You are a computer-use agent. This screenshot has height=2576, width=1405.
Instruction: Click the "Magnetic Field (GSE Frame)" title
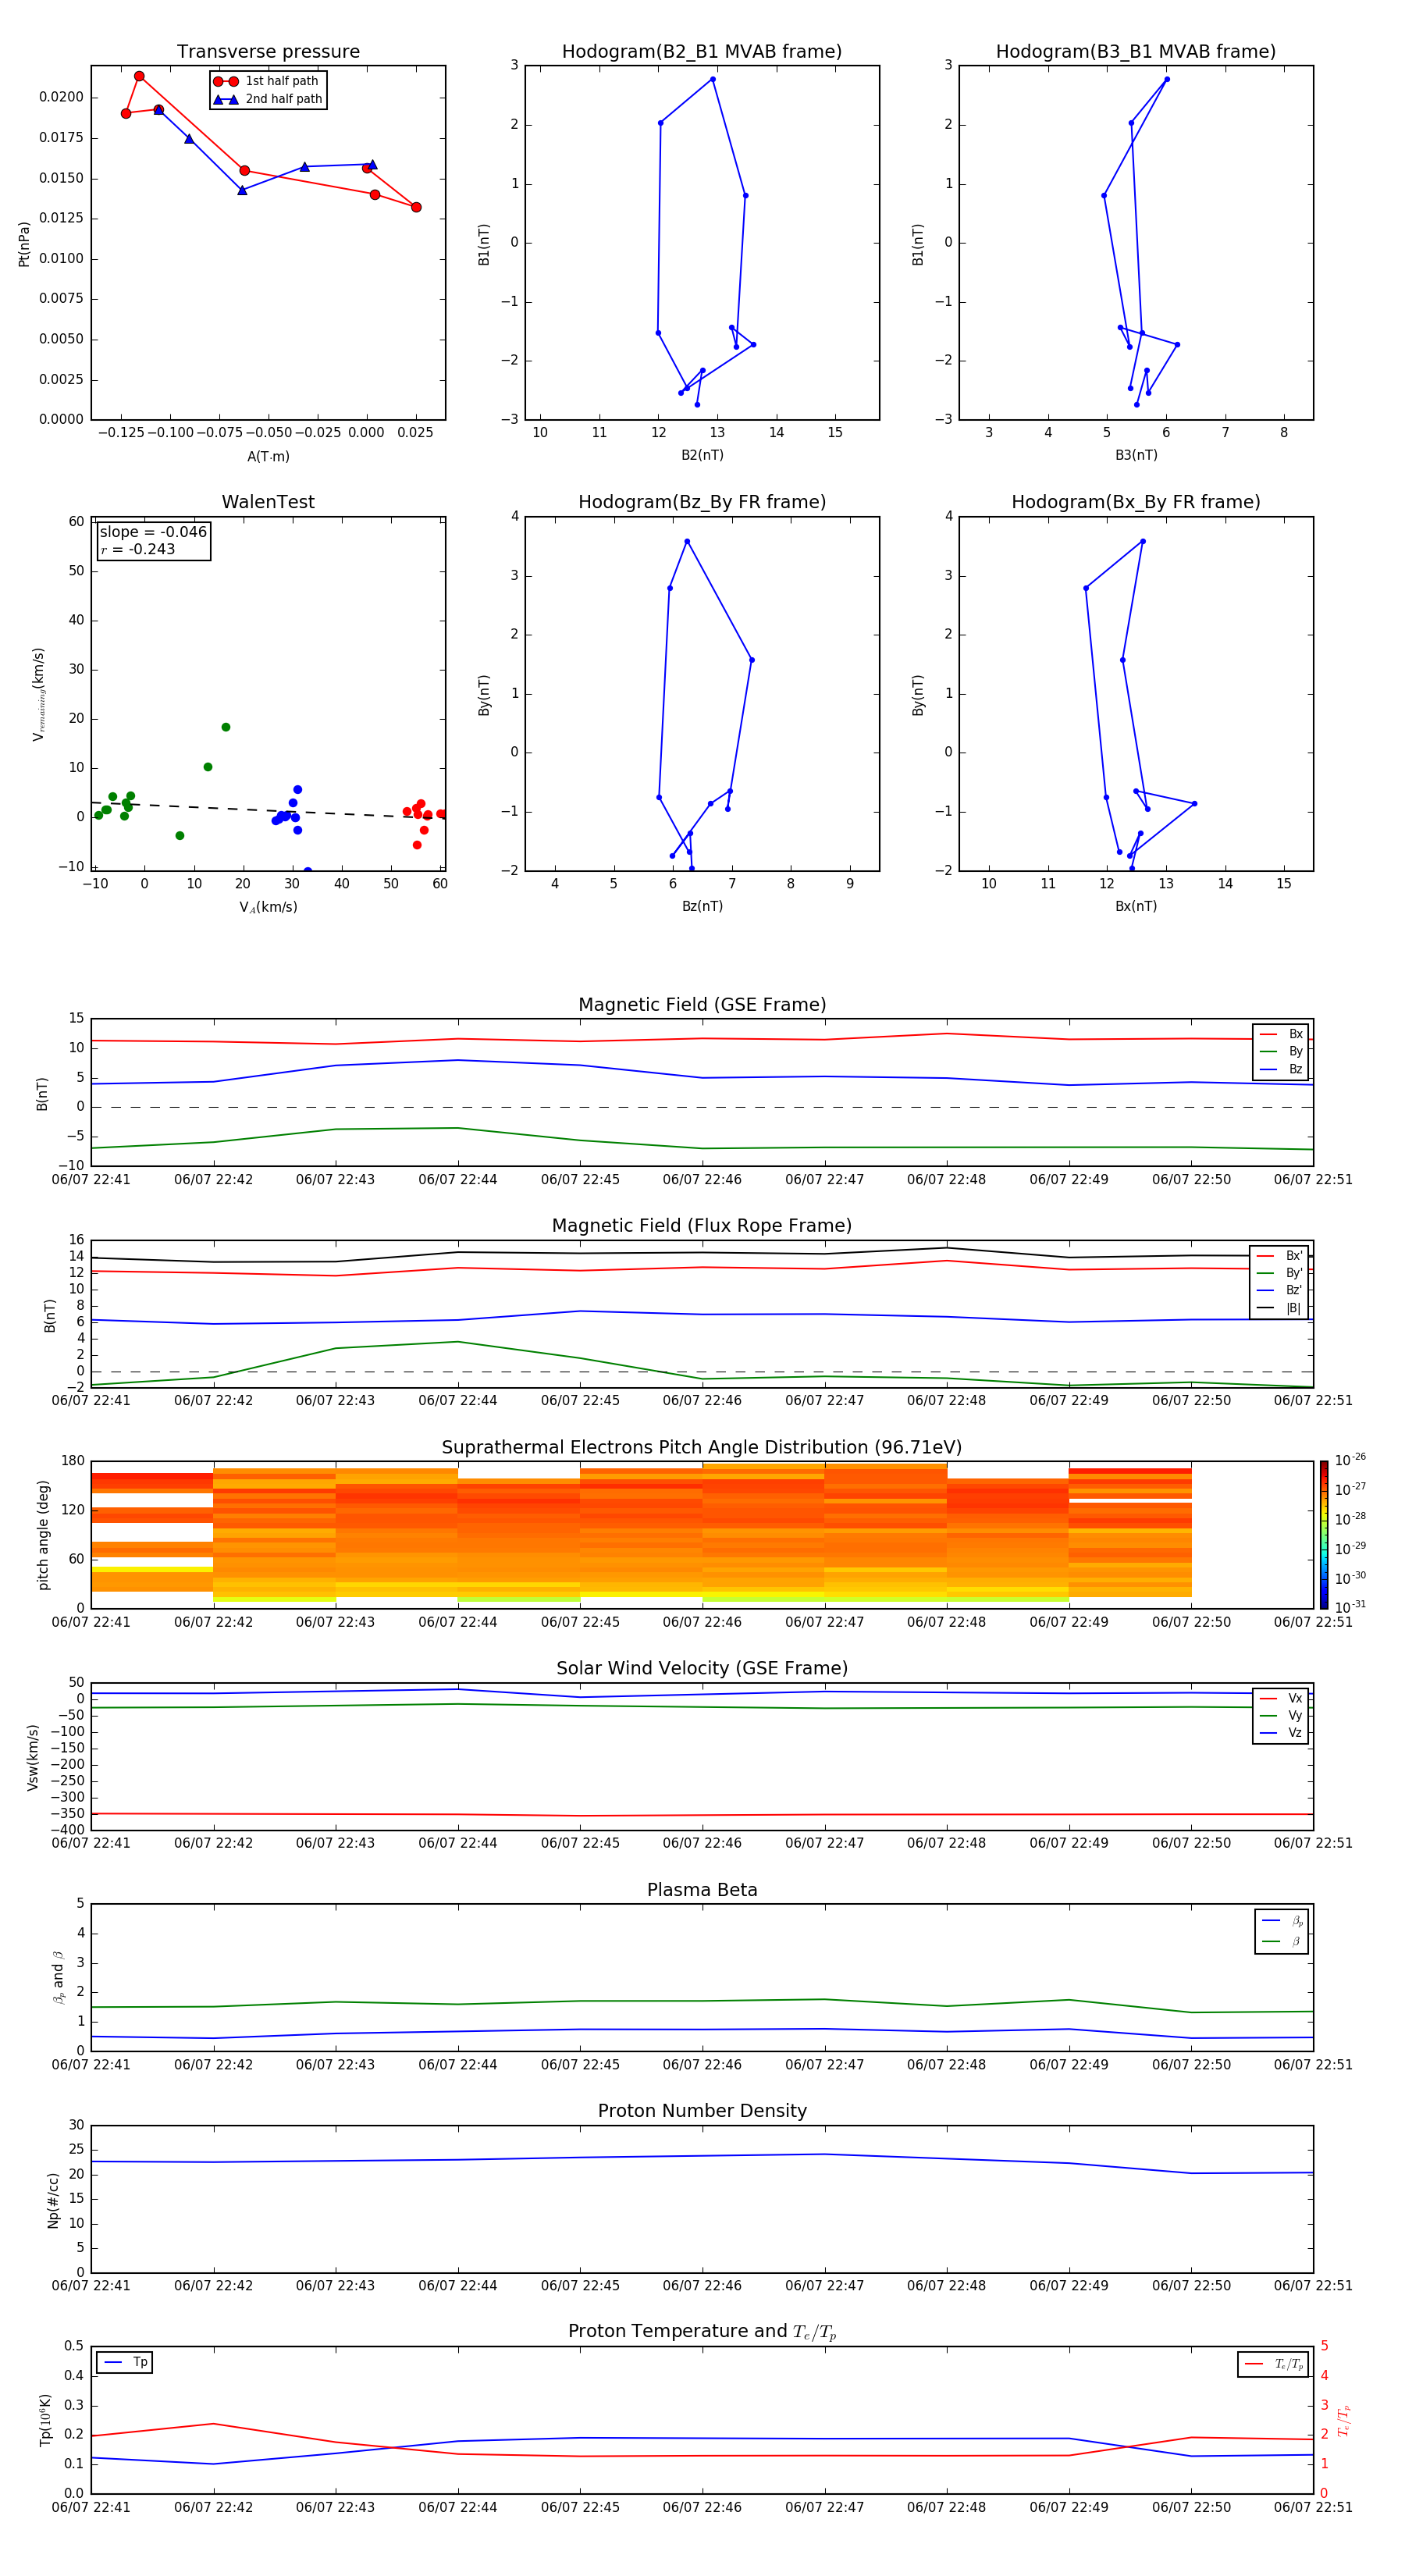(702, 1005)
